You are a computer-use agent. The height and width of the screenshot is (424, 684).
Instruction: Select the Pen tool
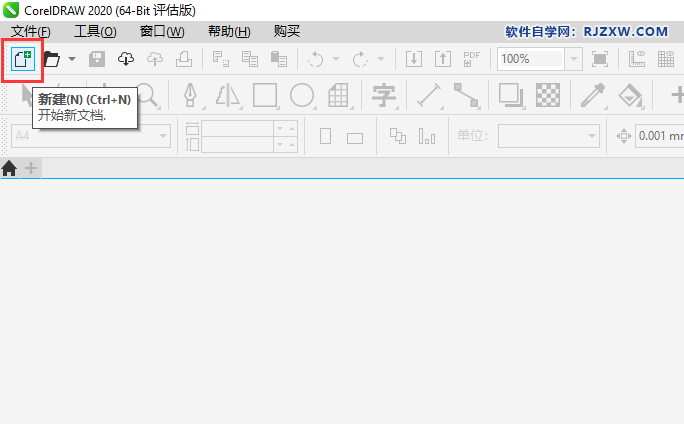click(x=190, y=95)
